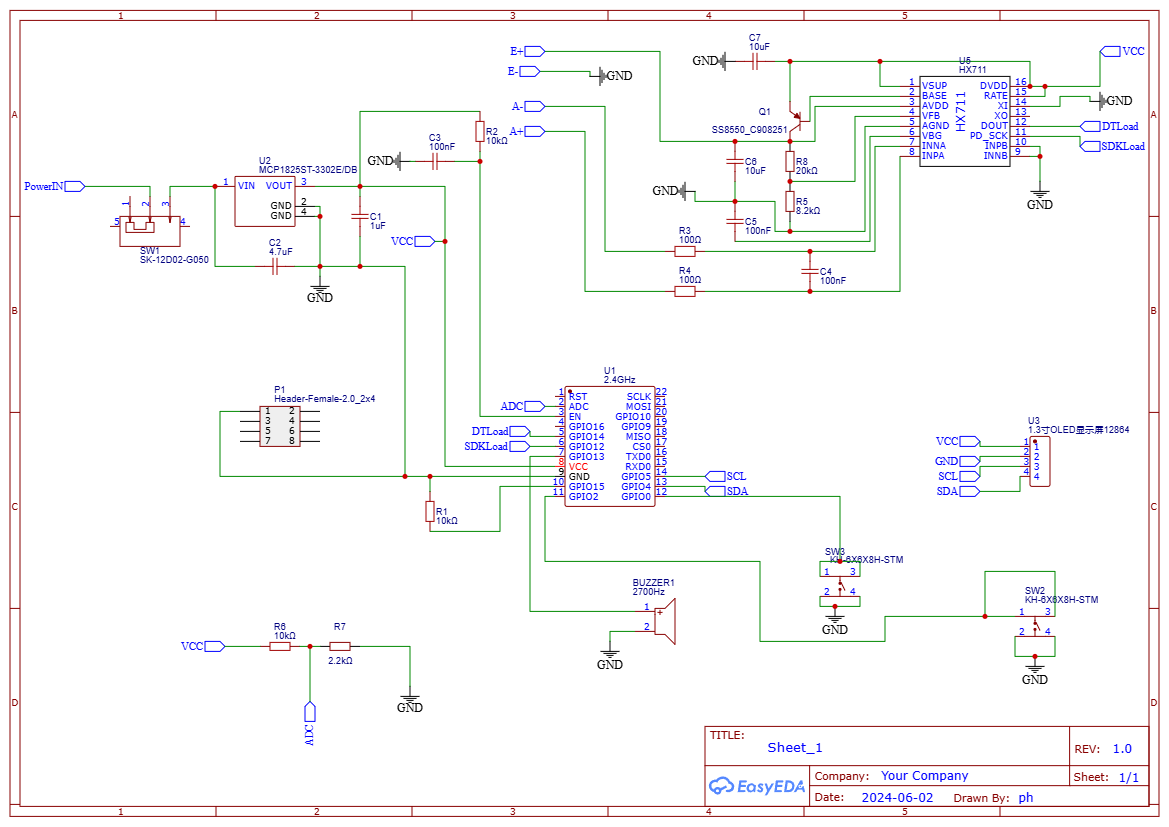Click the red 'VCC' pin label on U1
This screenshot has height=827, width=1169.
(578, 467)
